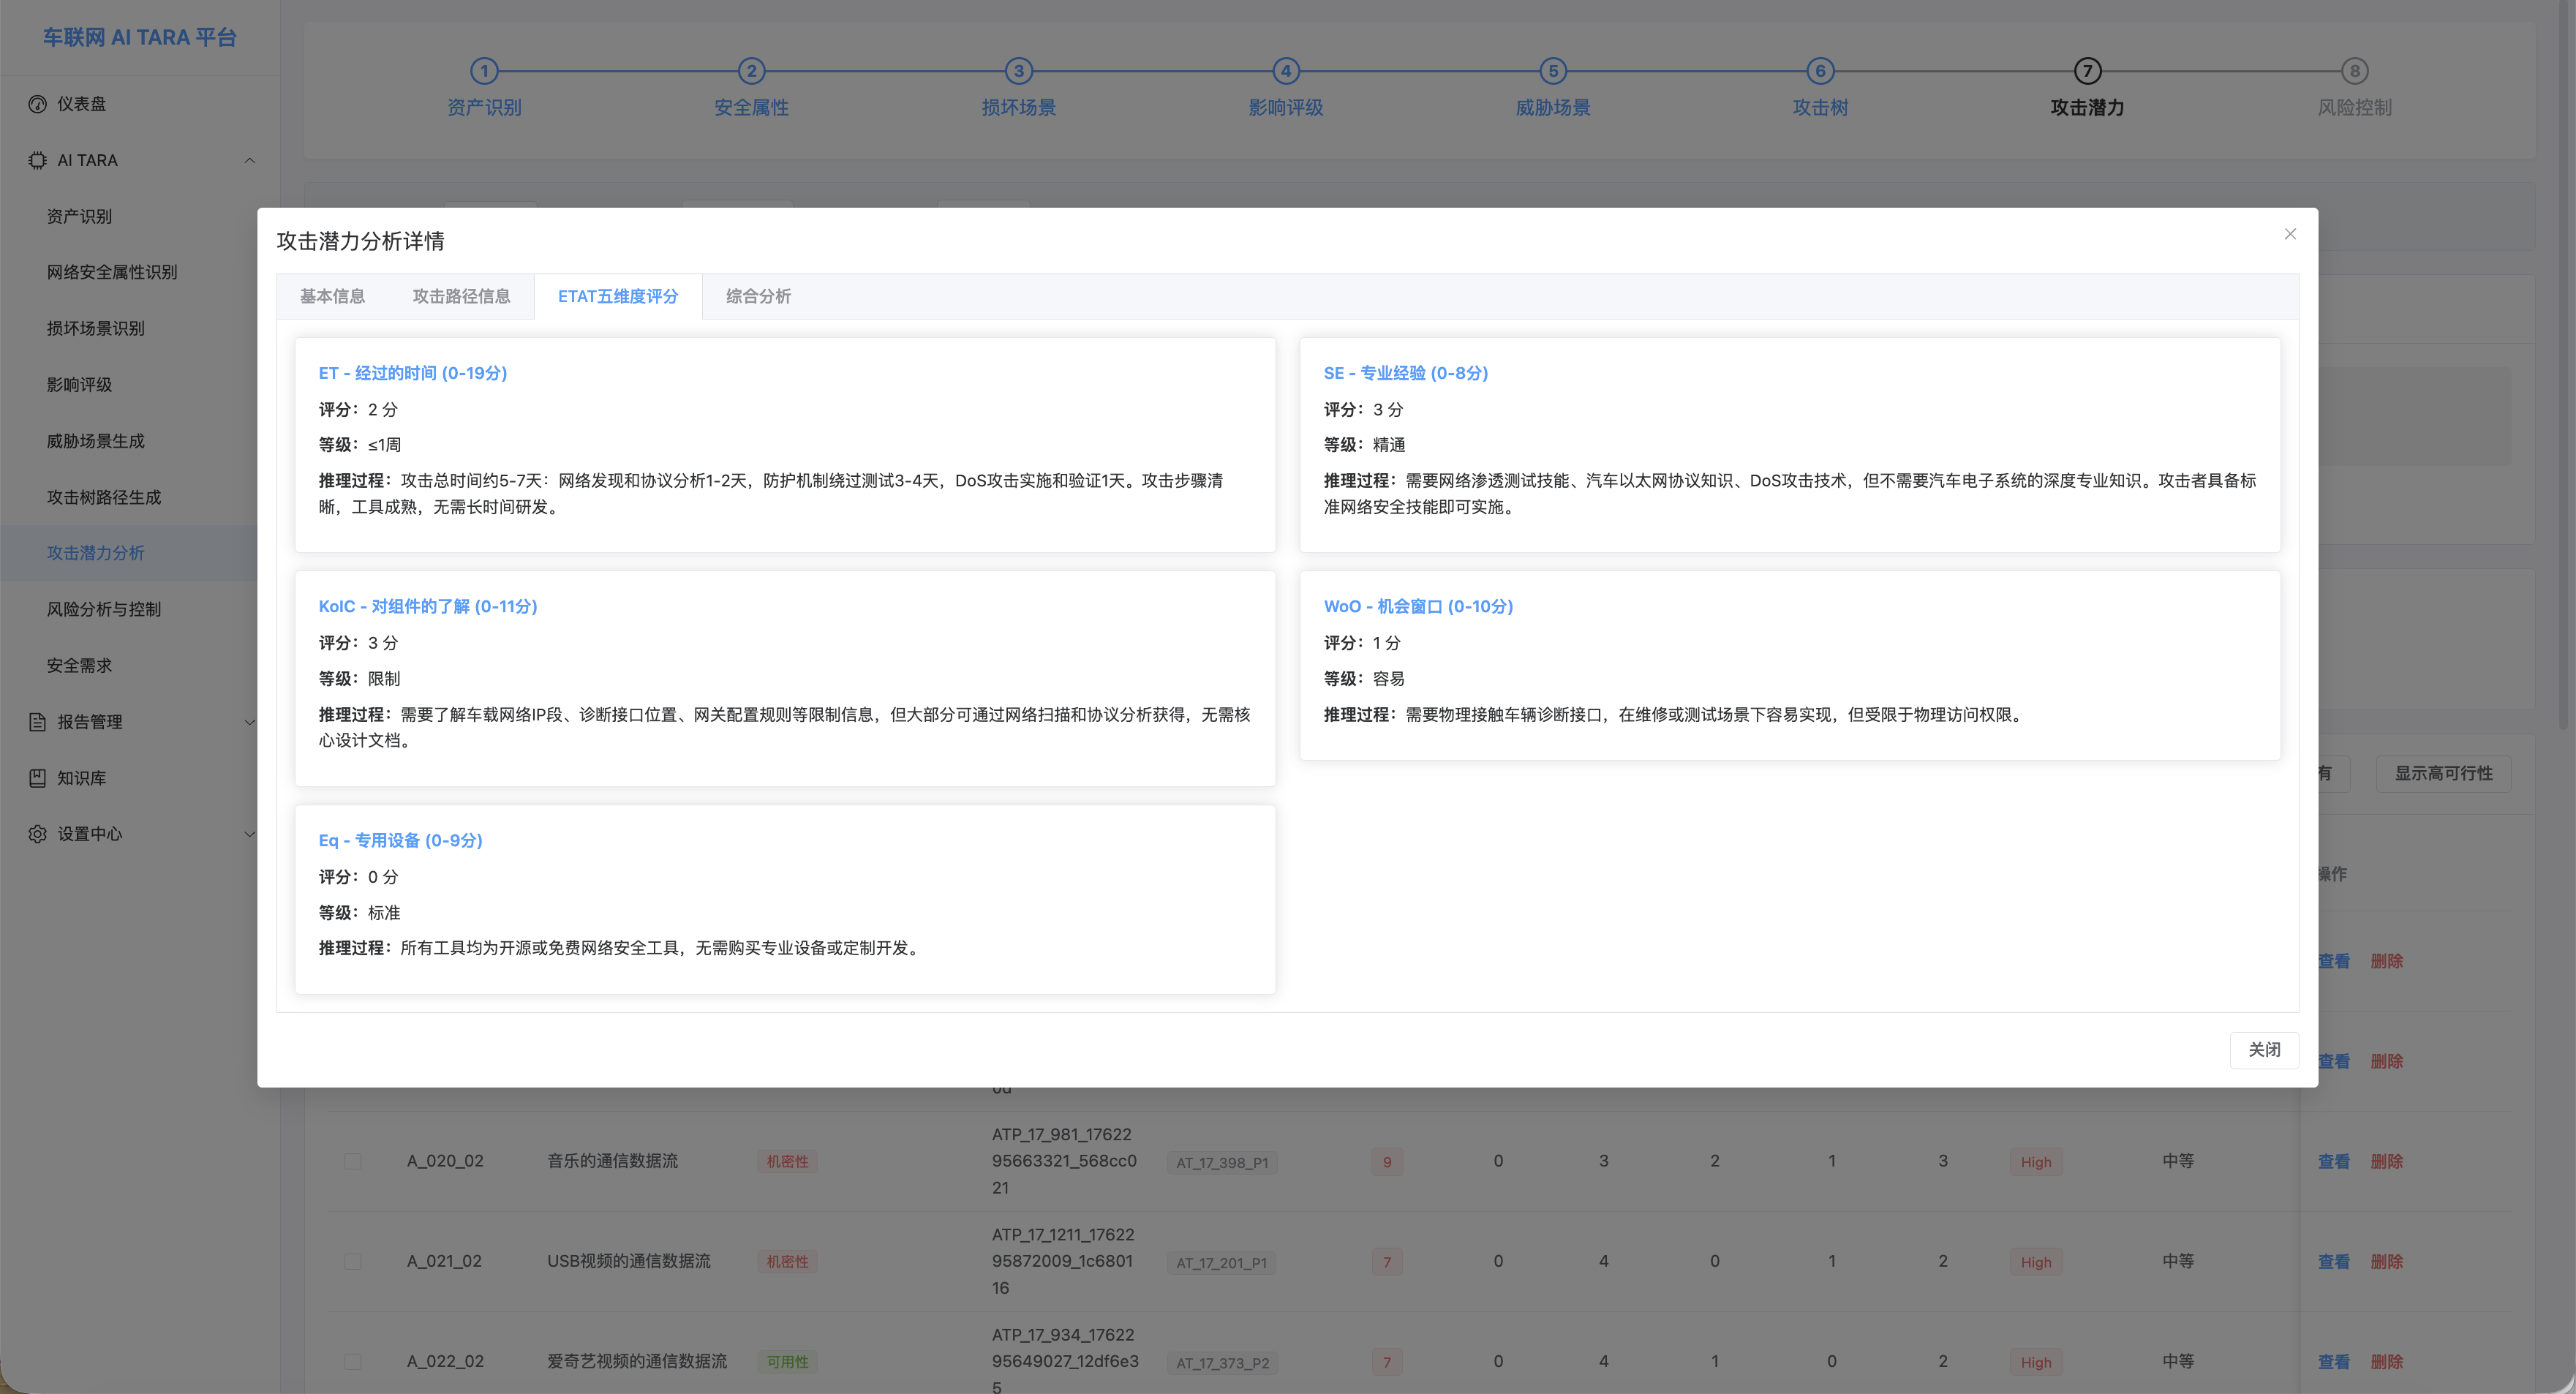Open 风险分析与控制 in the sidebar

[104, 609]
